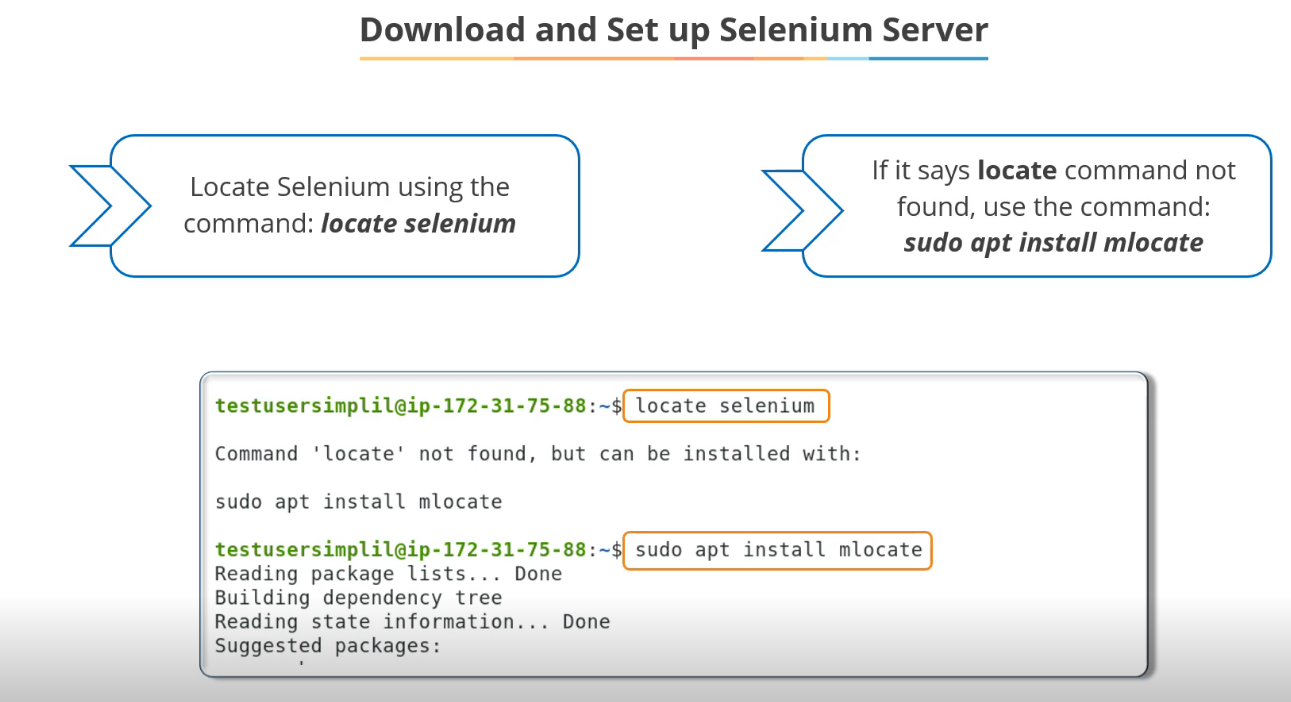The height and width of the screenshot is (702, 1291).
Task: Click bold word 'locate' in right callout
Action: [x=1017, y=170]
